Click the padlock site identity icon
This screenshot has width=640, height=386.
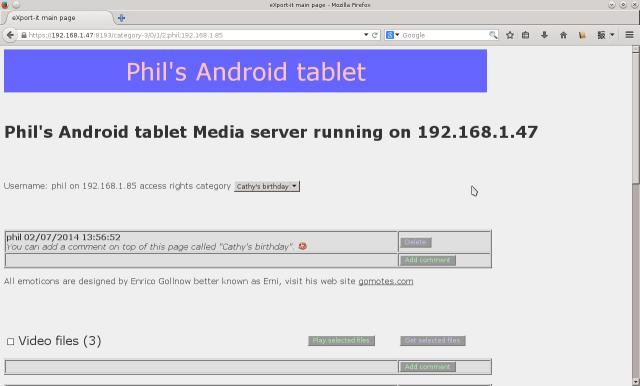[x=24, y=35]
